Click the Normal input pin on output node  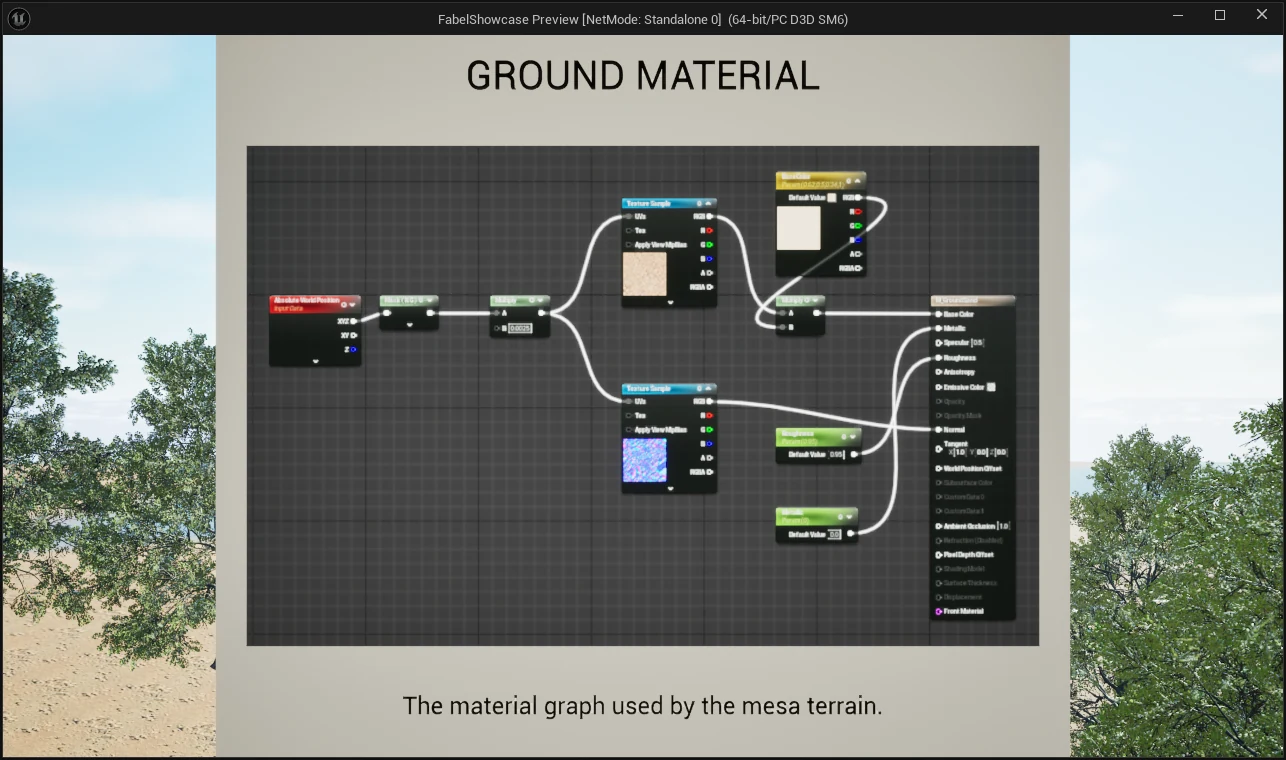pyautogui.click(x=938, y=429)
